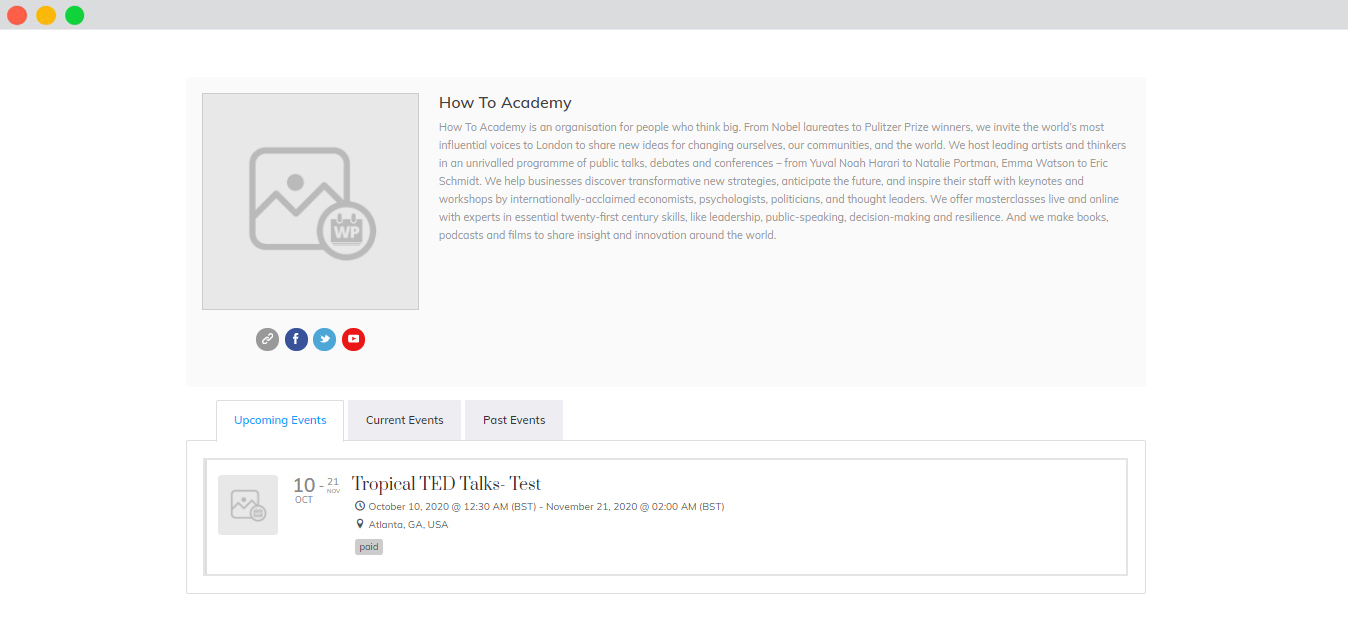
Task: Click the paid ticket tag
Action: pos(369,547)
